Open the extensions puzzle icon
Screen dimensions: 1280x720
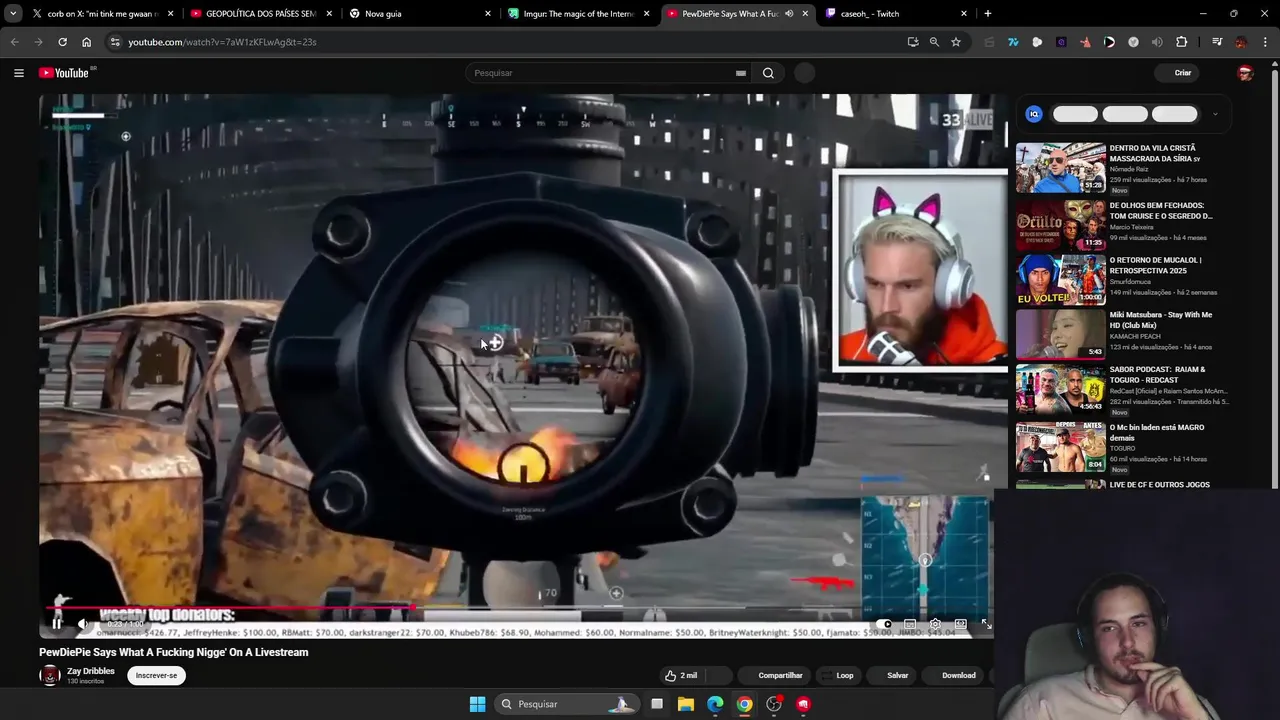pos(1182,42)
